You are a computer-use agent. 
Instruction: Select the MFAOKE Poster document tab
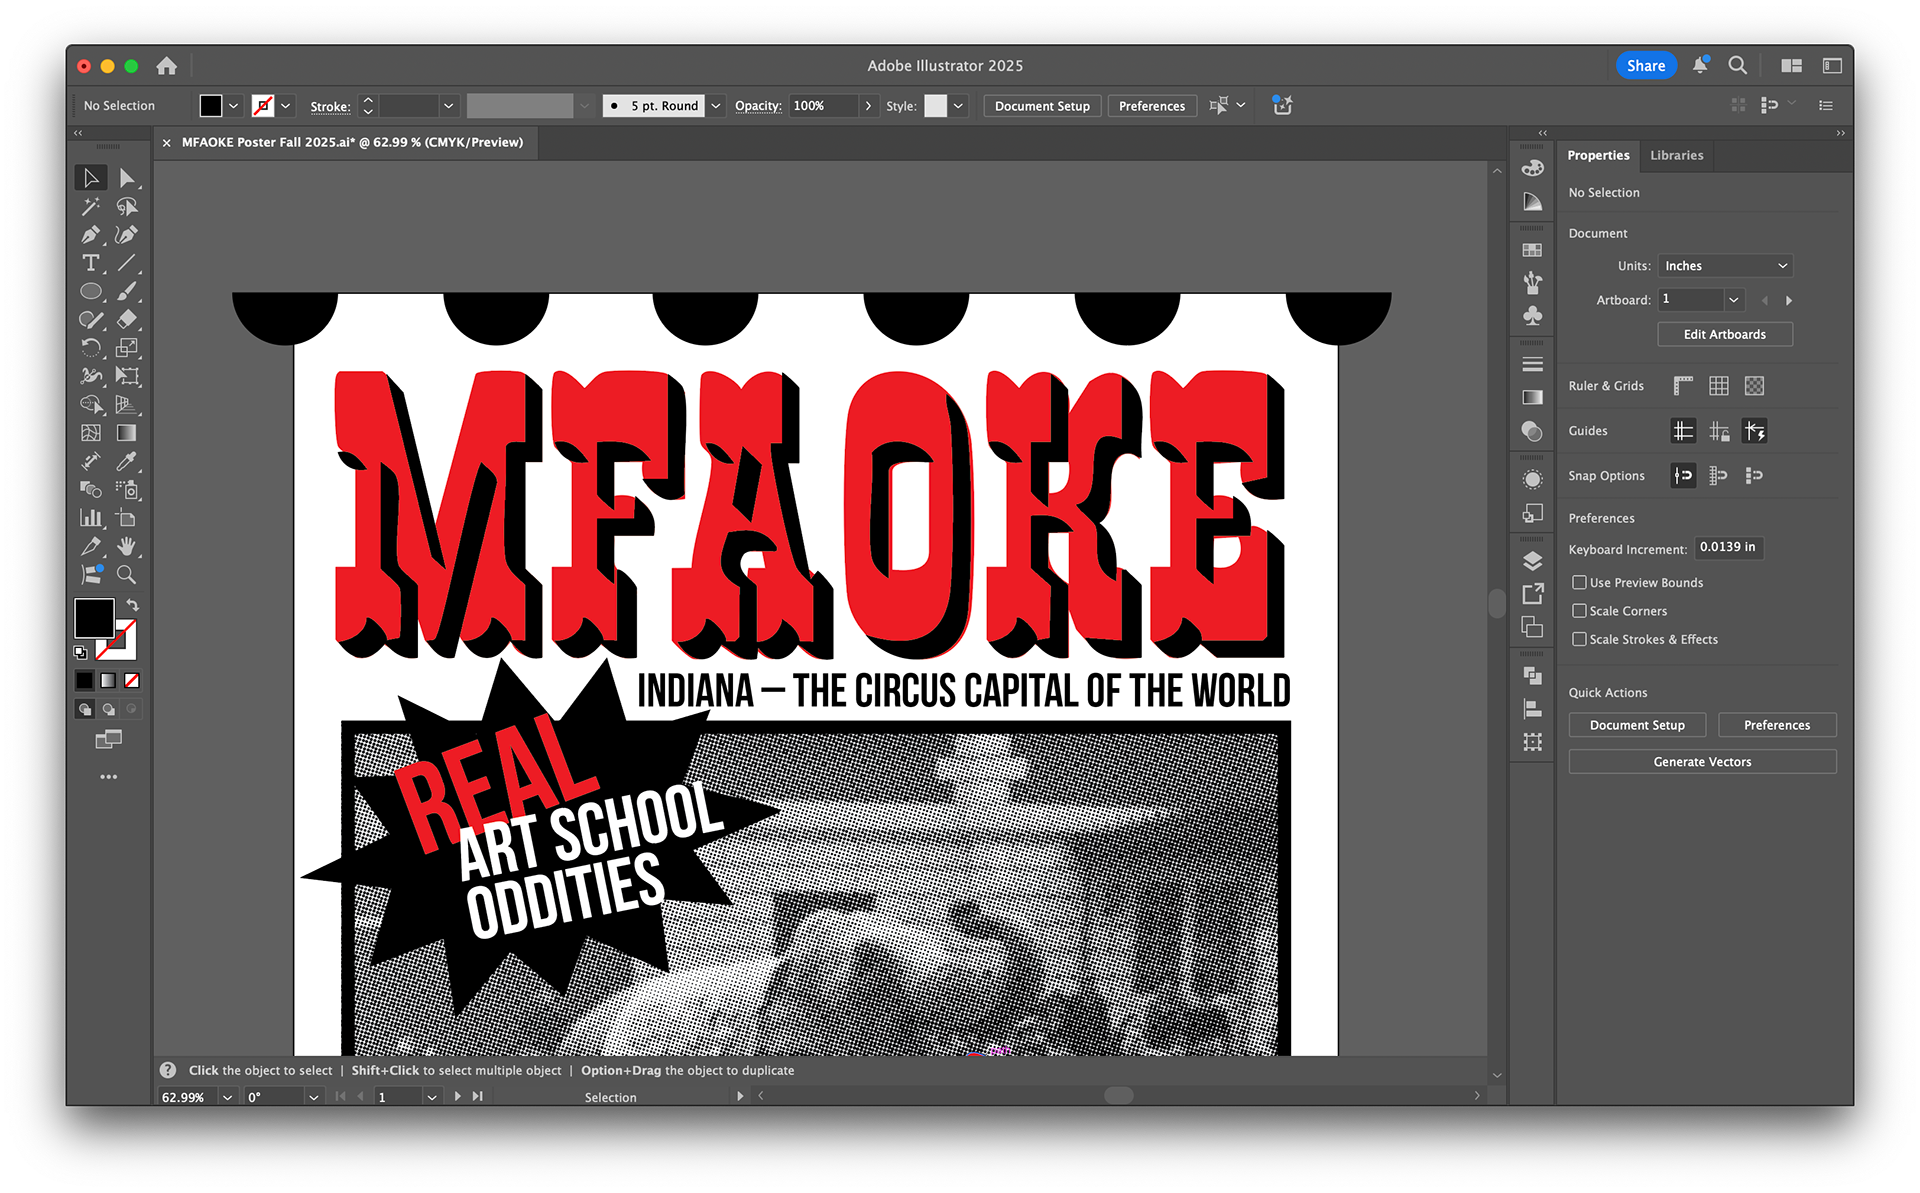(352, 142)
